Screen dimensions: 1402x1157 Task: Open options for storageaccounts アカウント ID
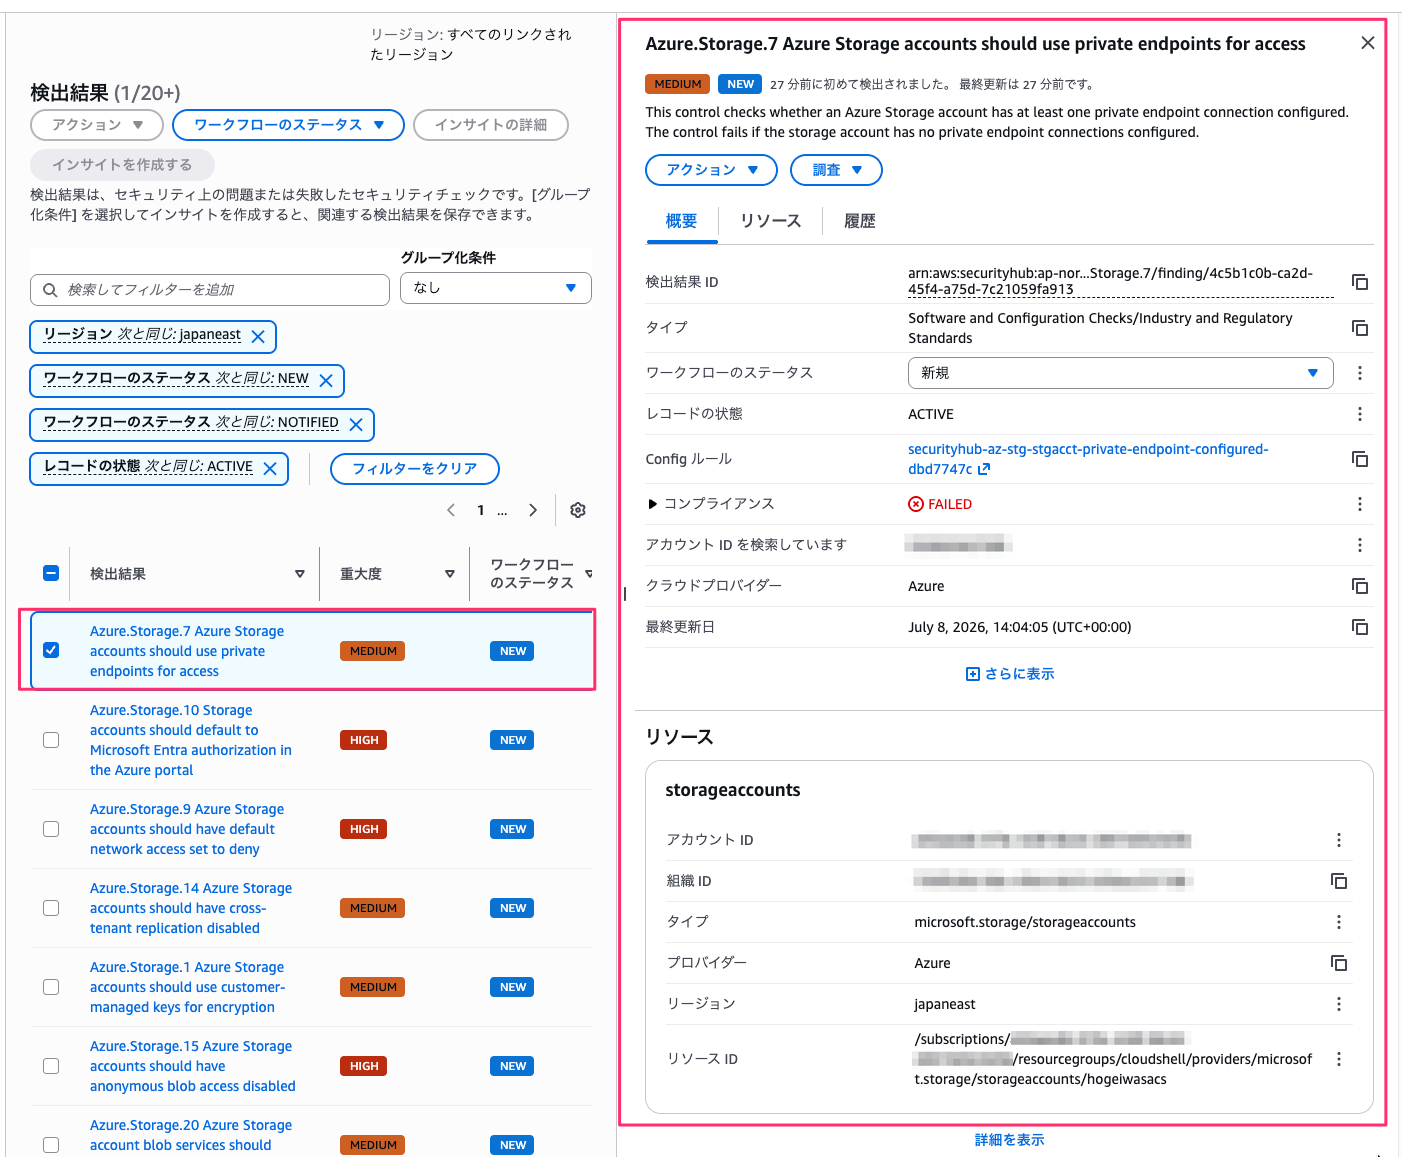(x=1339, y=840)
